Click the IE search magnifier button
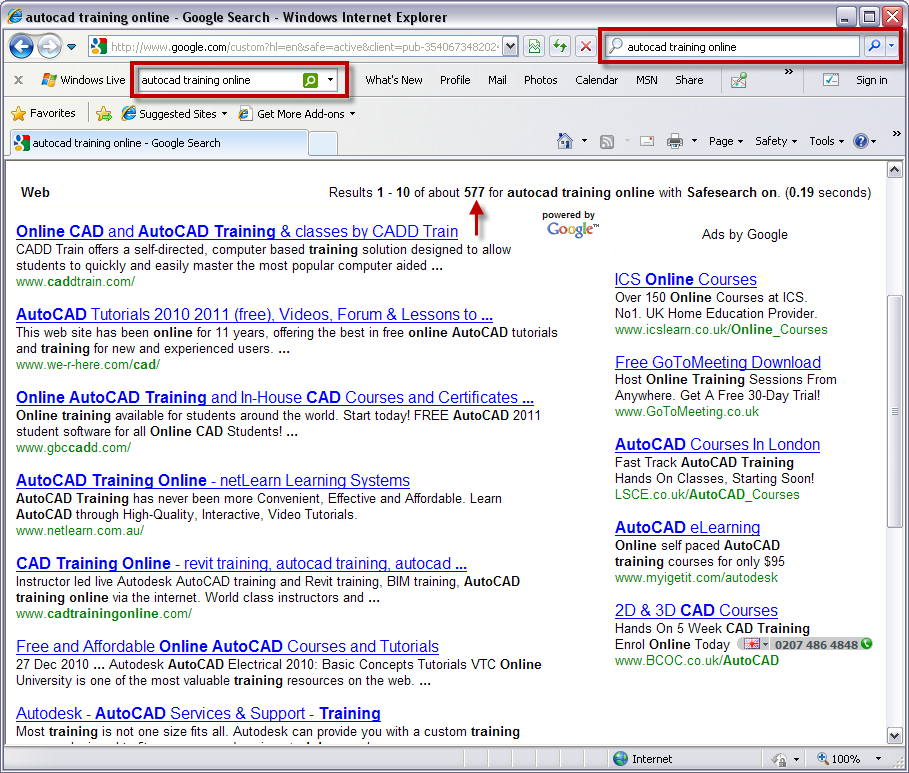Image resolution: width=909 pixels, height=773 pixels. (874, 46)
